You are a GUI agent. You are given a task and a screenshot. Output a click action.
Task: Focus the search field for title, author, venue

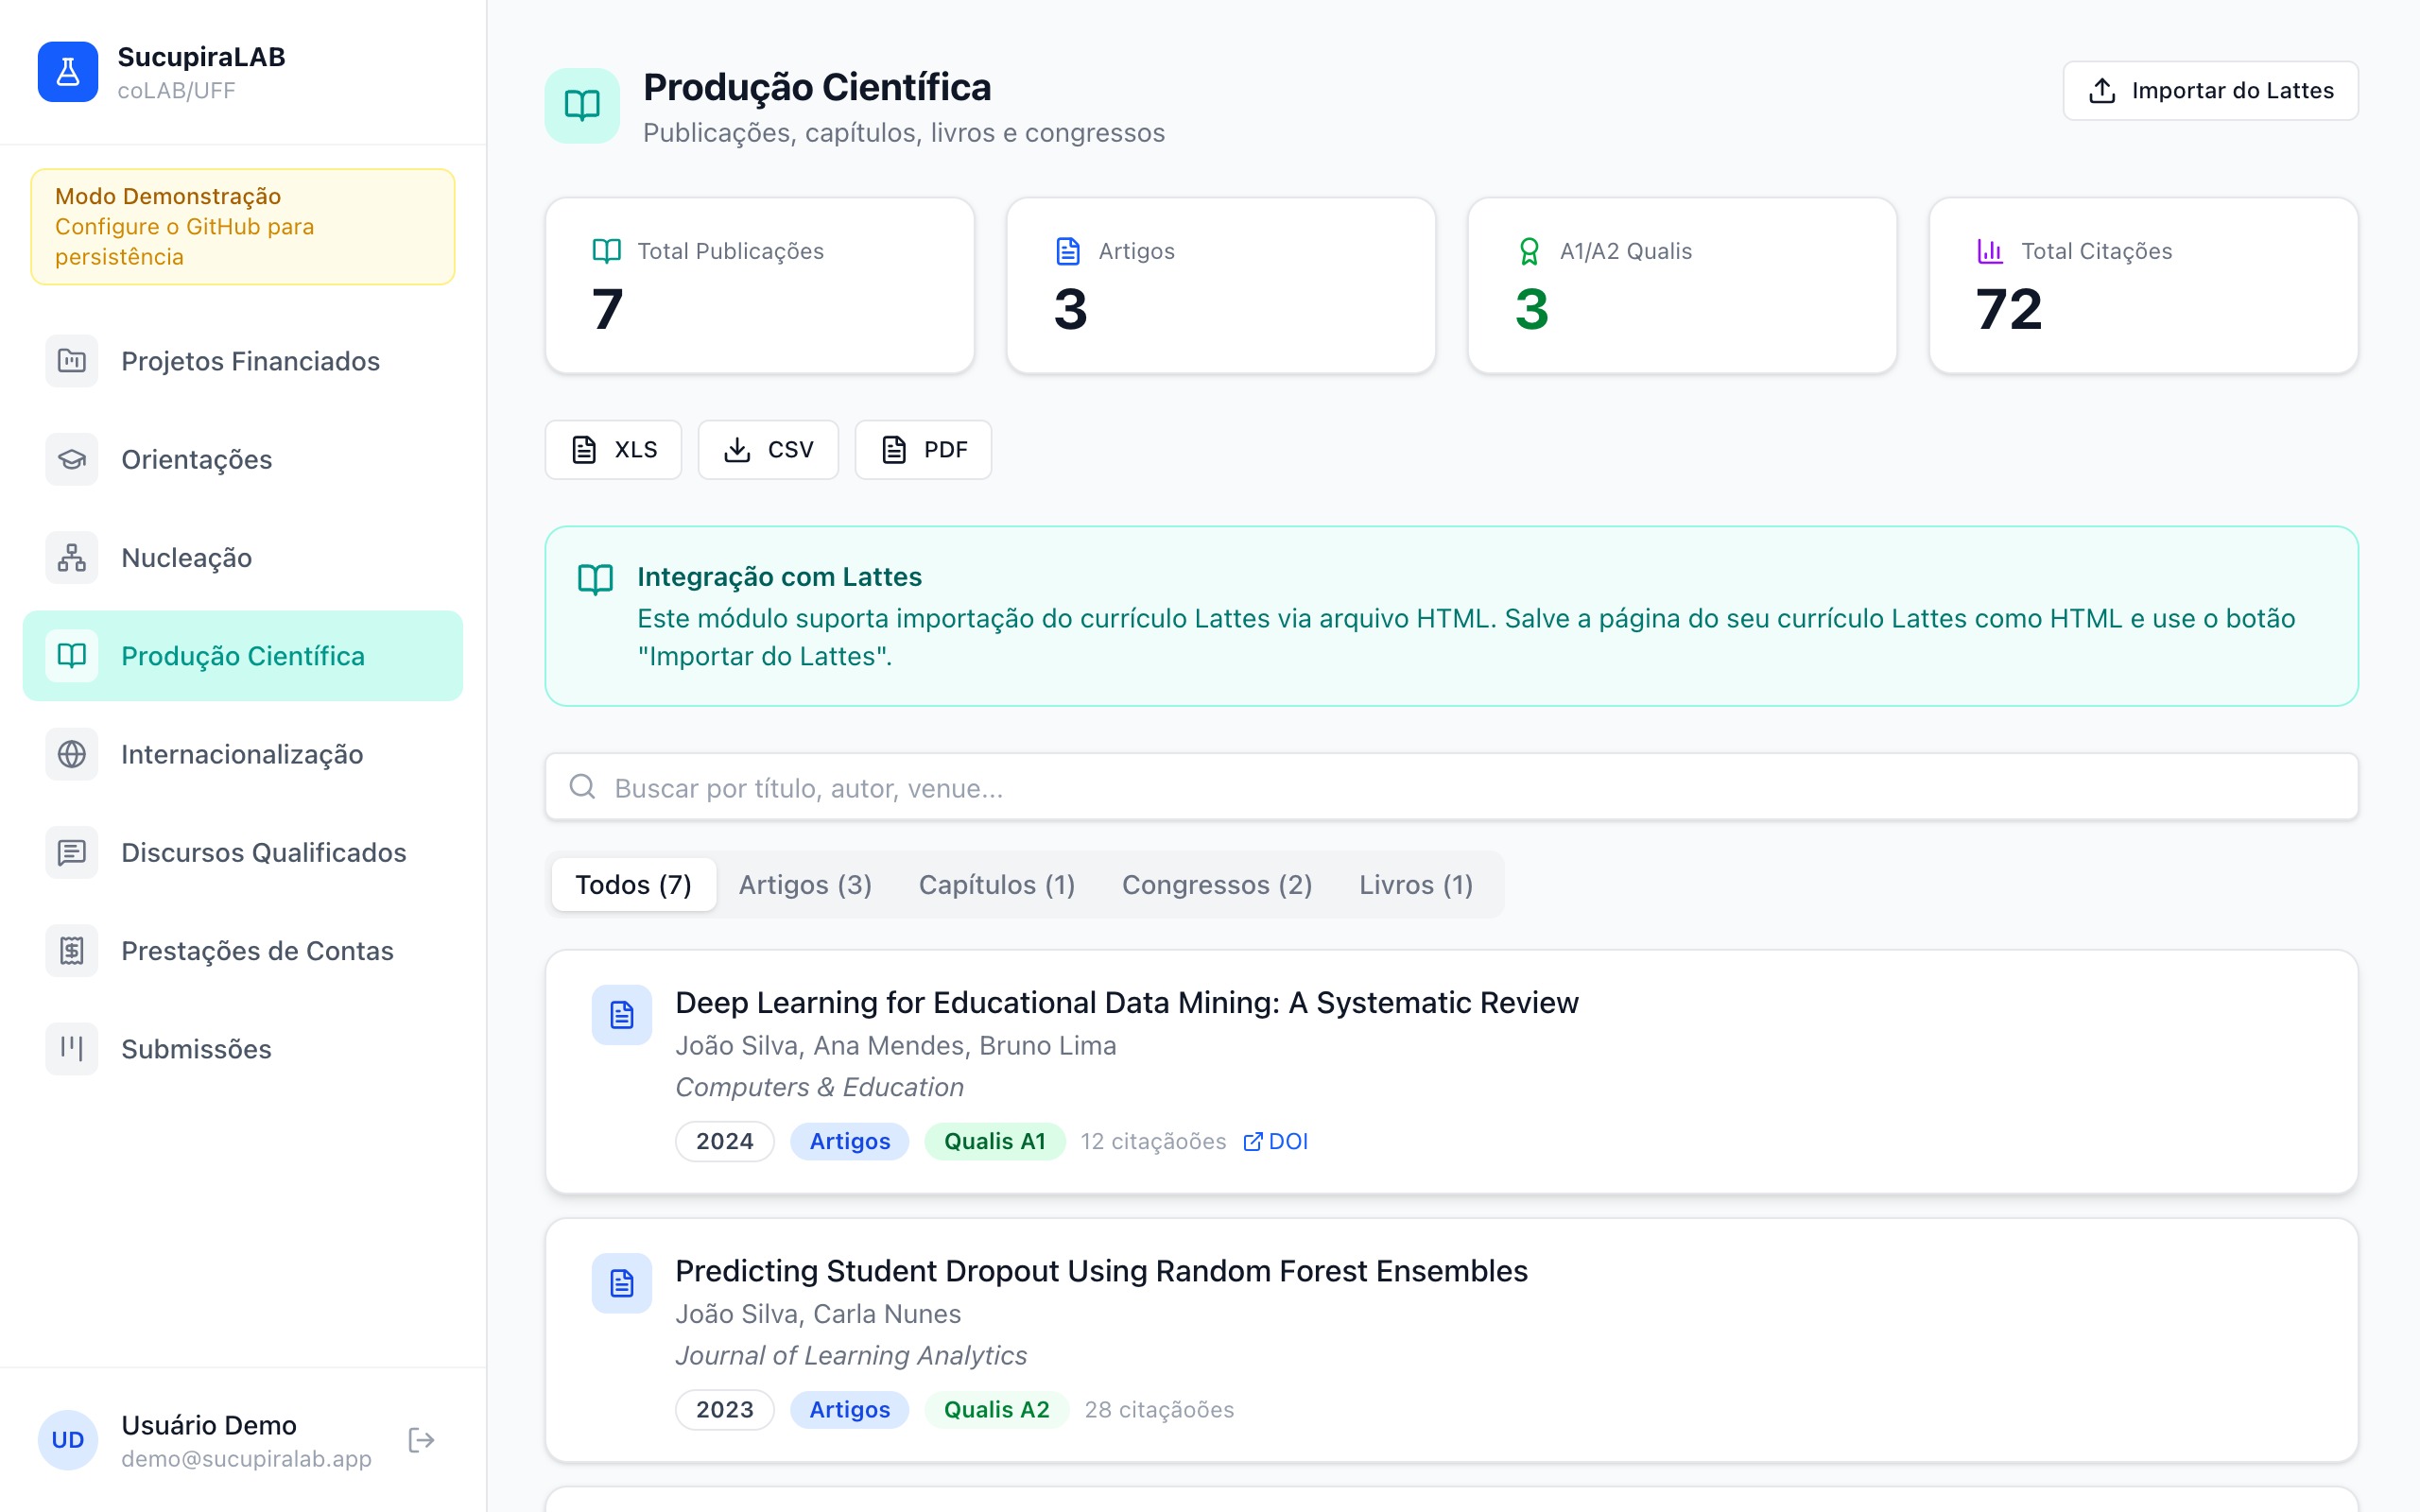(x=1450, y=788)
